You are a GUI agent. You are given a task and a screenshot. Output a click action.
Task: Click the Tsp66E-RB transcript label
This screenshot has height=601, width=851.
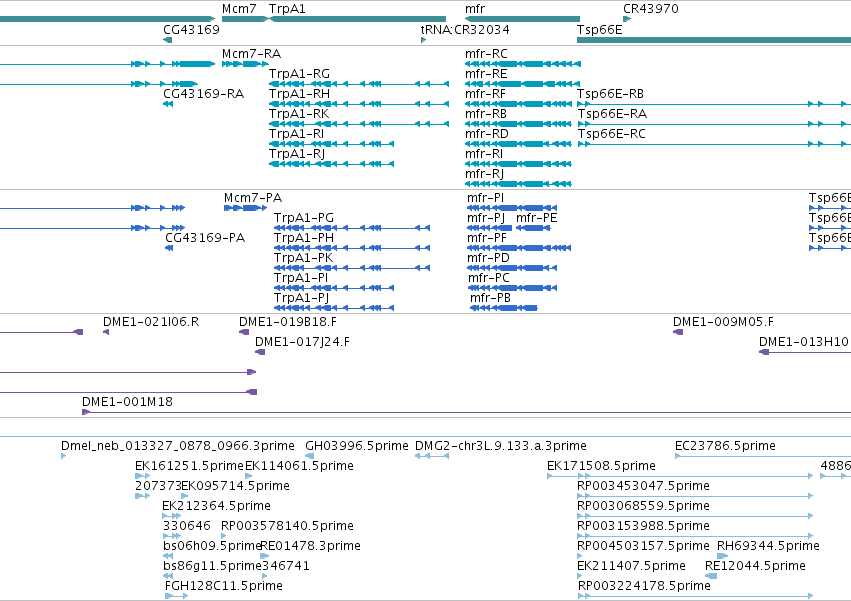611,94
